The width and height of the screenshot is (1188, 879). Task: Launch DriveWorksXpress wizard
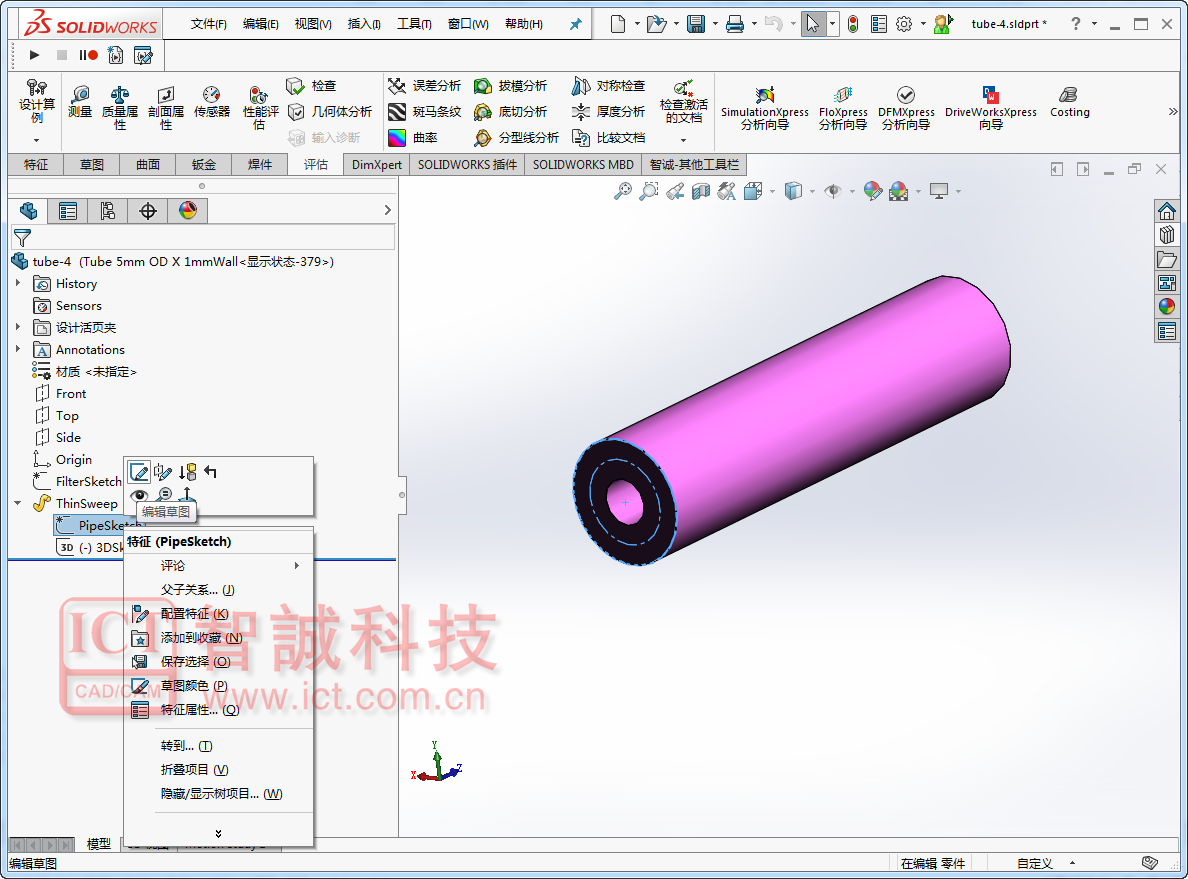click(x=990, y=107)
